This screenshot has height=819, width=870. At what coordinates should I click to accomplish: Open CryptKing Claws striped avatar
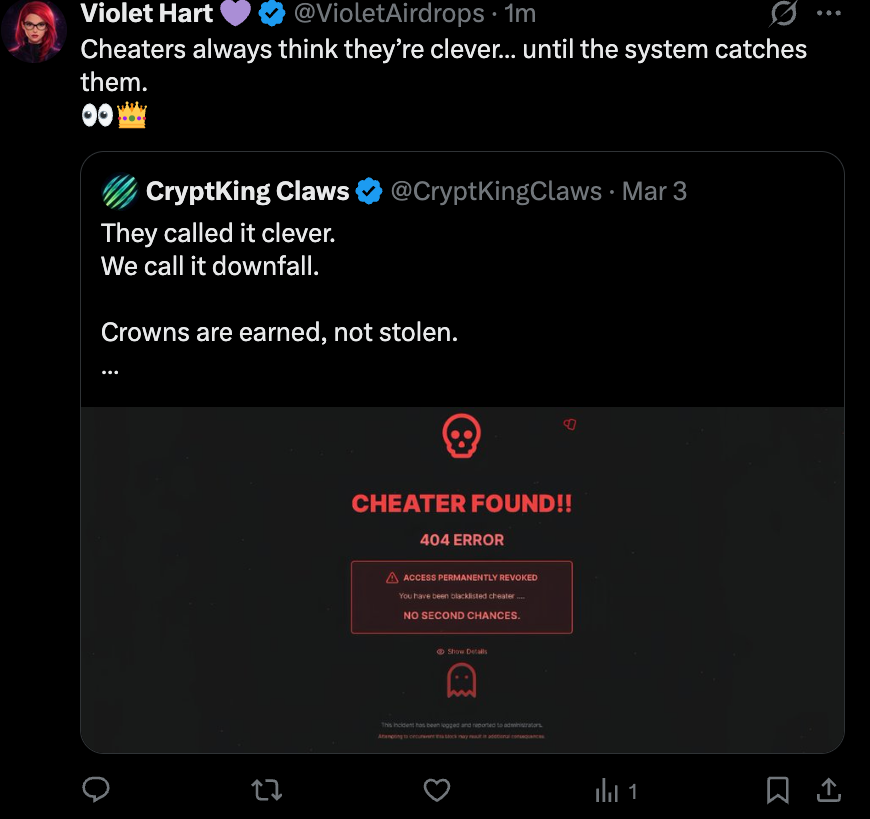tap(120, 191)
